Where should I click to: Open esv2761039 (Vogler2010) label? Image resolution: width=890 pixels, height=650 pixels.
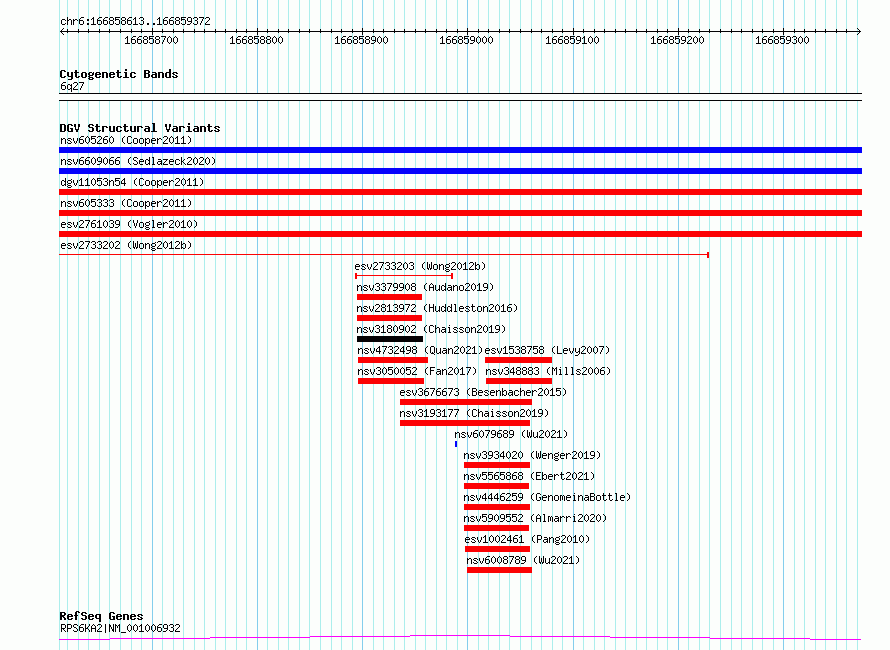tap(129, 224)
